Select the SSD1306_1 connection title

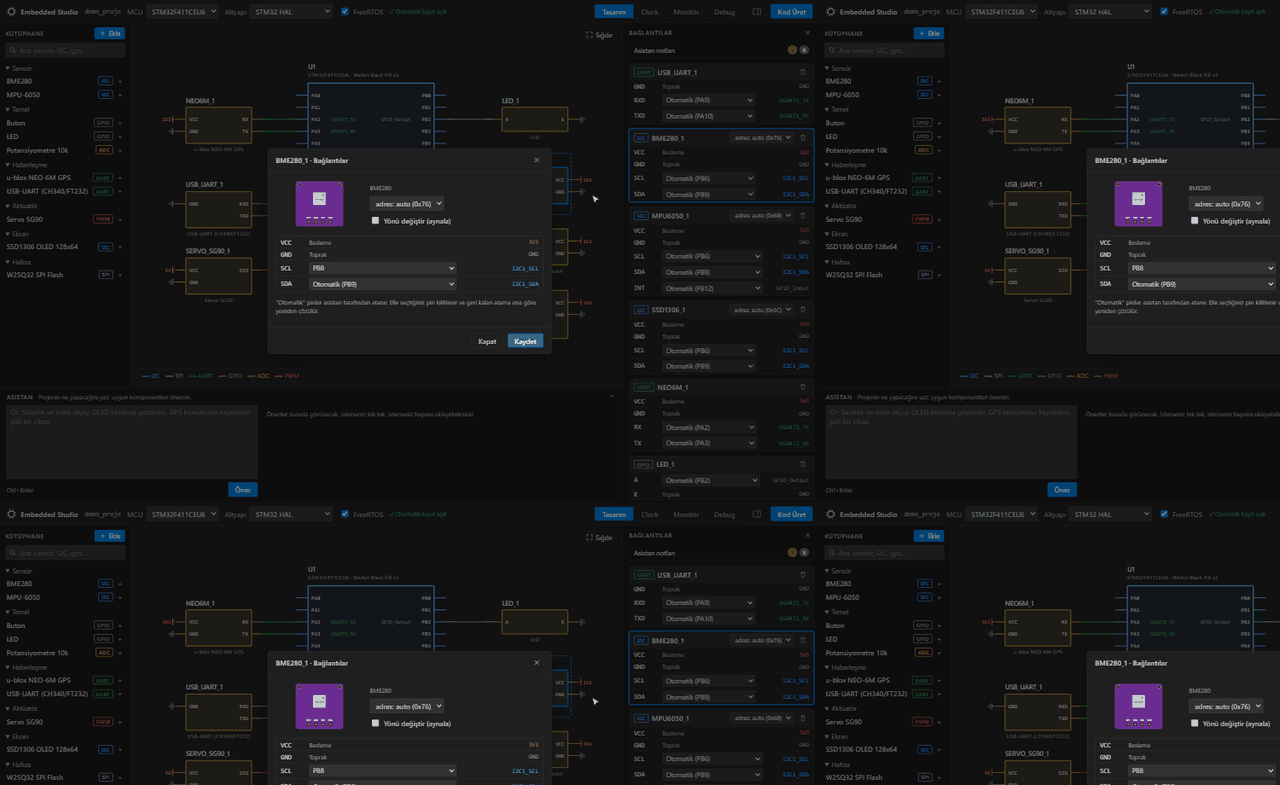[x=668, y=310]
